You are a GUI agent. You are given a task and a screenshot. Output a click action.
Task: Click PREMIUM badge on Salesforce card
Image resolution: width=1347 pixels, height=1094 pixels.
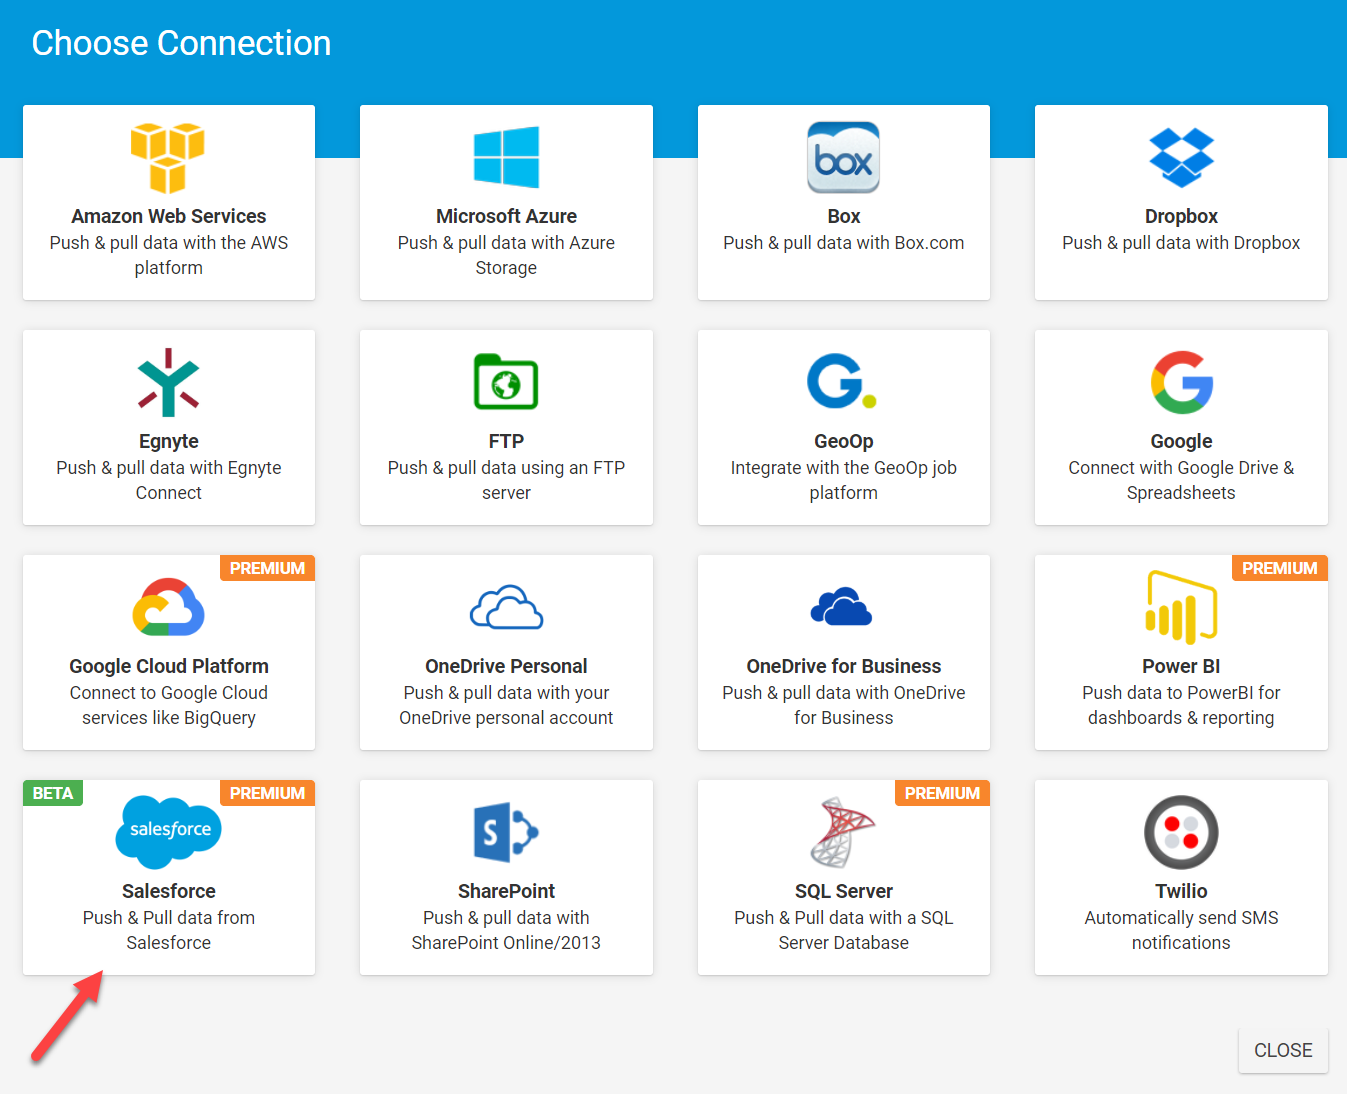[267, 793]
